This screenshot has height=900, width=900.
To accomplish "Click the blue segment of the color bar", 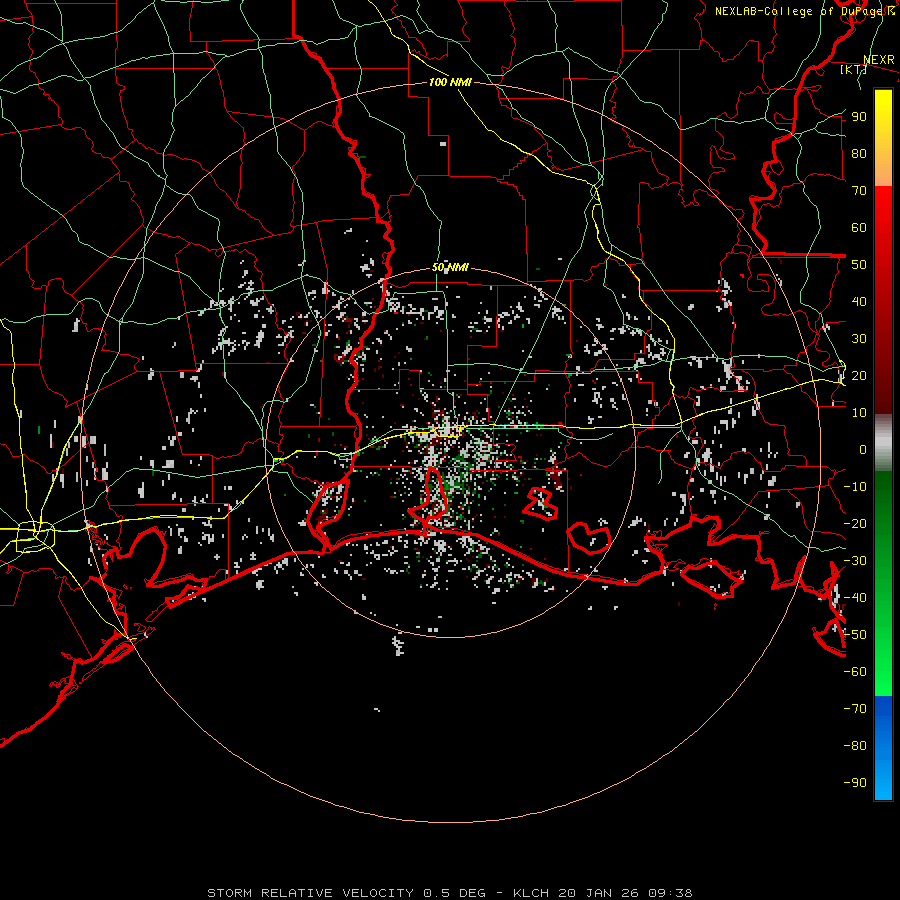I will pos(883,748).
